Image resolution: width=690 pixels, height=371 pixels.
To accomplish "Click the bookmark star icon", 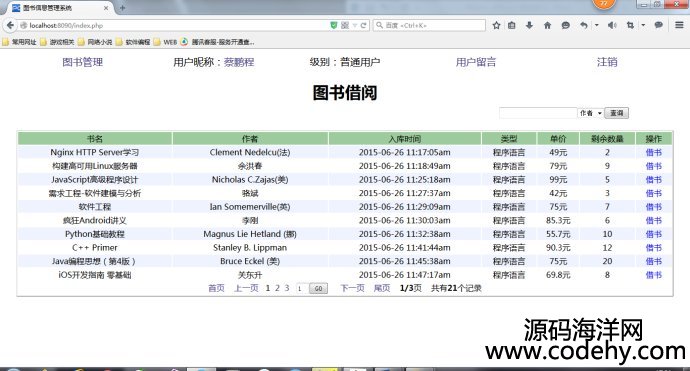I will tap(496, 26).
